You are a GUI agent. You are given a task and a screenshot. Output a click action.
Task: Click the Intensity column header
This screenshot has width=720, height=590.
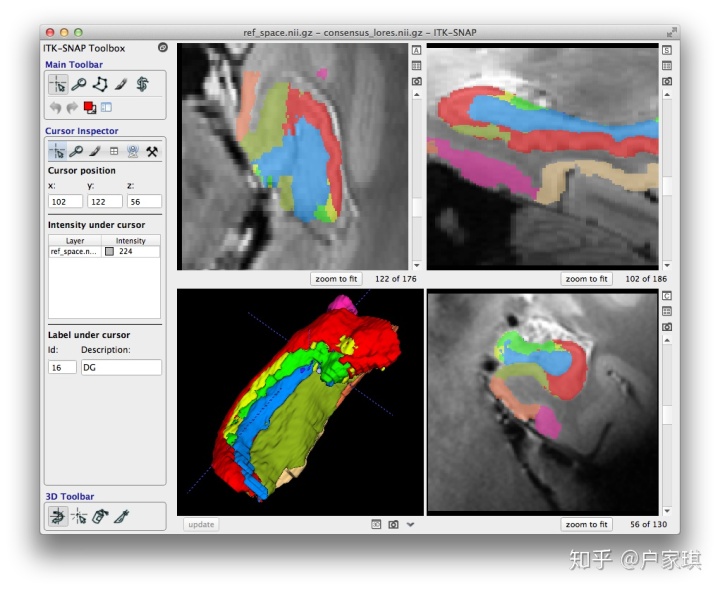(131, 241)
